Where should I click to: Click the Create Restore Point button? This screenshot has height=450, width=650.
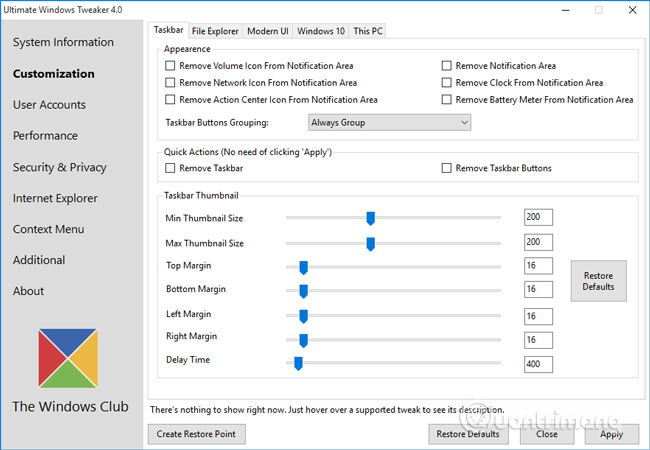coord(197,434)
